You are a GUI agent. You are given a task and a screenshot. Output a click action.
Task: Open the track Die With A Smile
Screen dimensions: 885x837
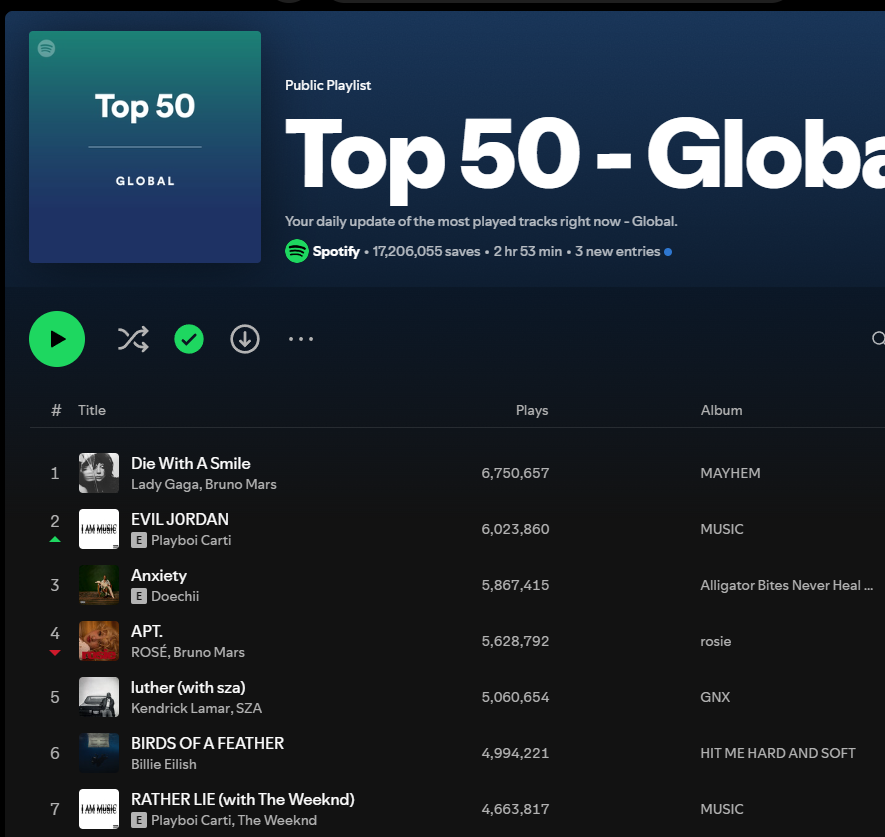191,463
